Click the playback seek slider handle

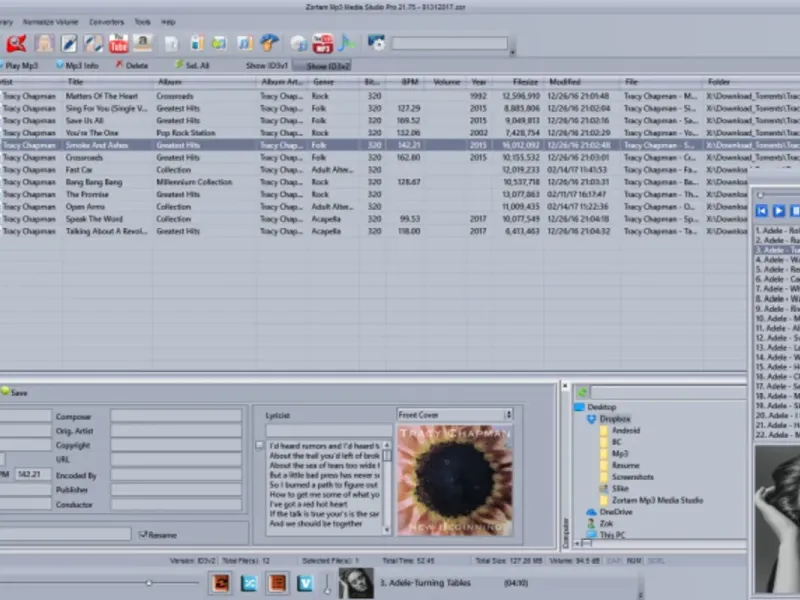click(149, 582)
